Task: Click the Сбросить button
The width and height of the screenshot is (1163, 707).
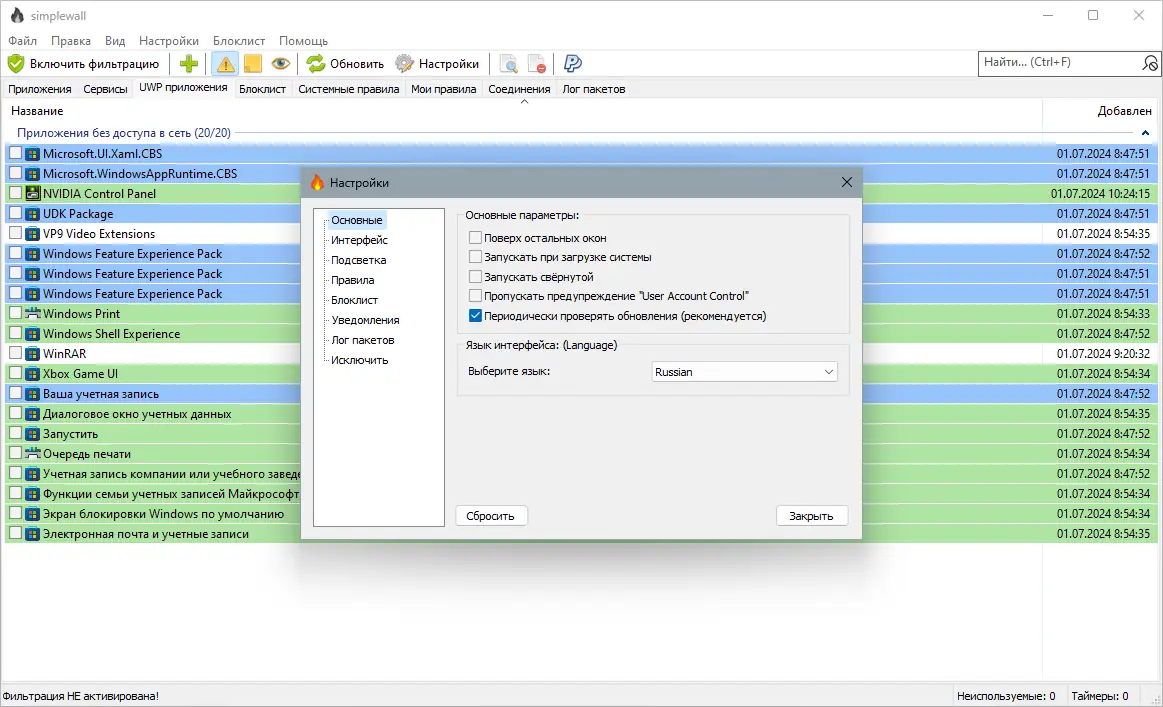Action: point(490,516)
